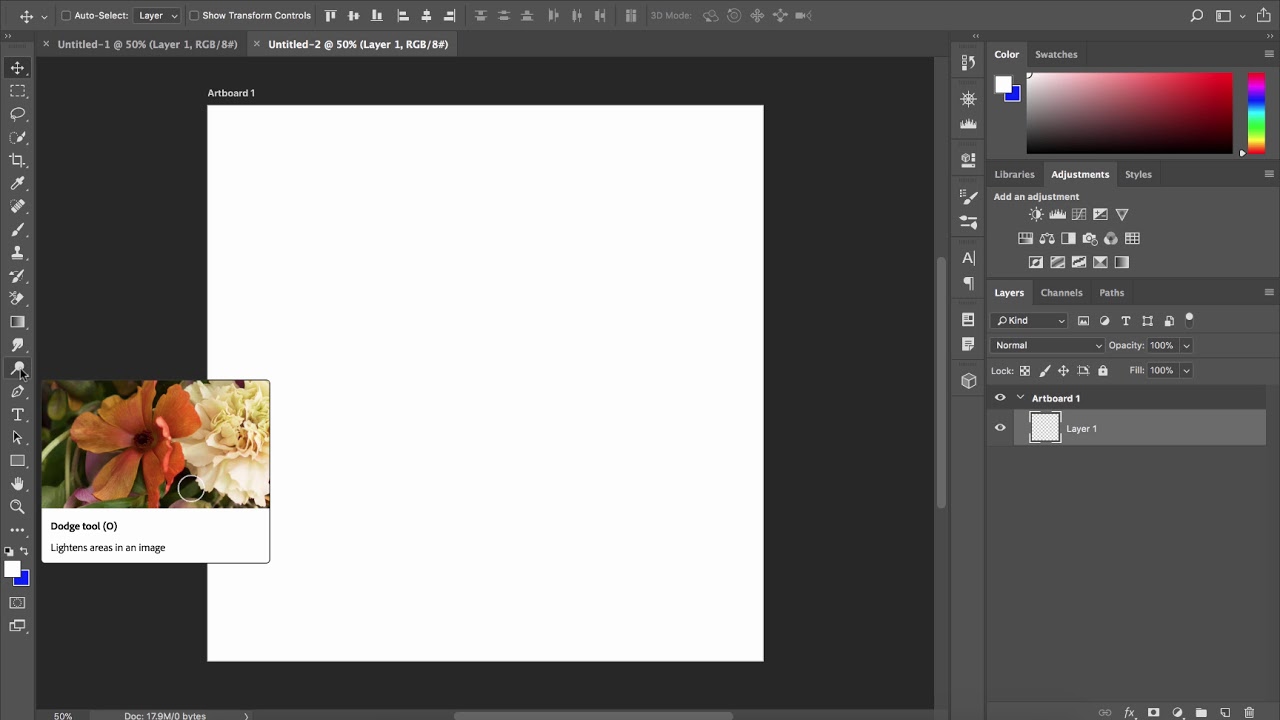1280x720 pixels.
Task: Switch to the Paths tab
Action: coord(1111,292)
